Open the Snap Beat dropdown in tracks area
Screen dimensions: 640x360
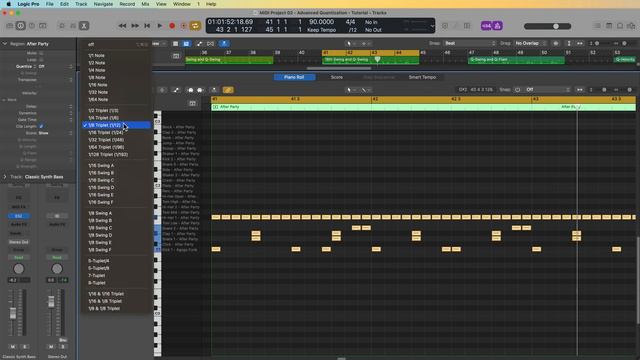click(469, 43)
